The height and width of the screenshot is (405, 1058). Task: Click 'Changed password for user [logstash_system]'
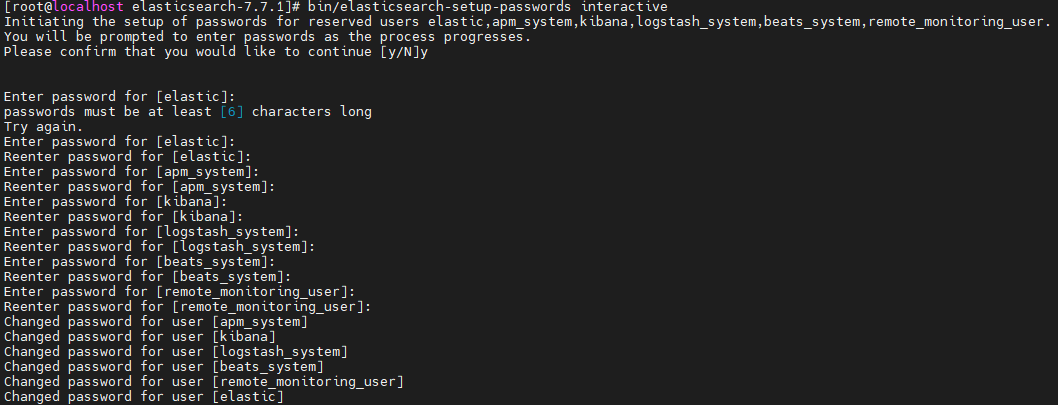pos(175,352)
